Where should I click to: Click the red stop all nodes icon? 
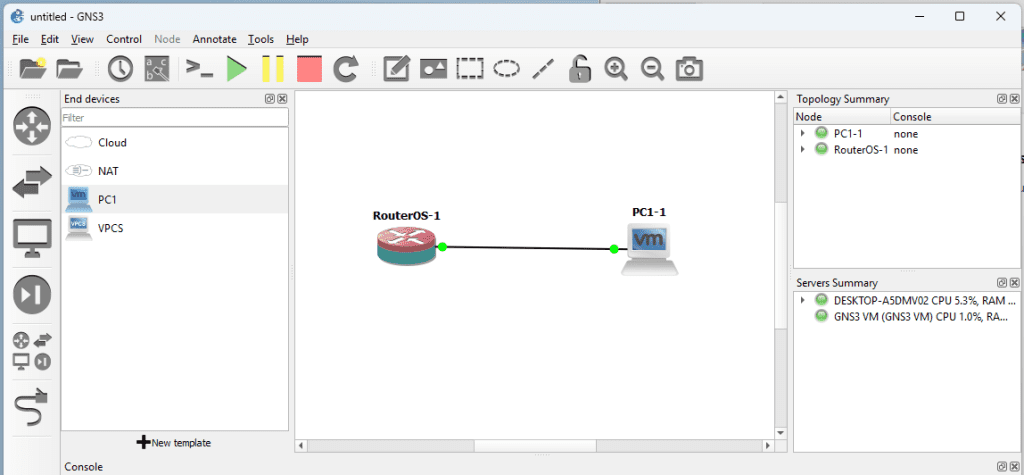click(309, 69)
